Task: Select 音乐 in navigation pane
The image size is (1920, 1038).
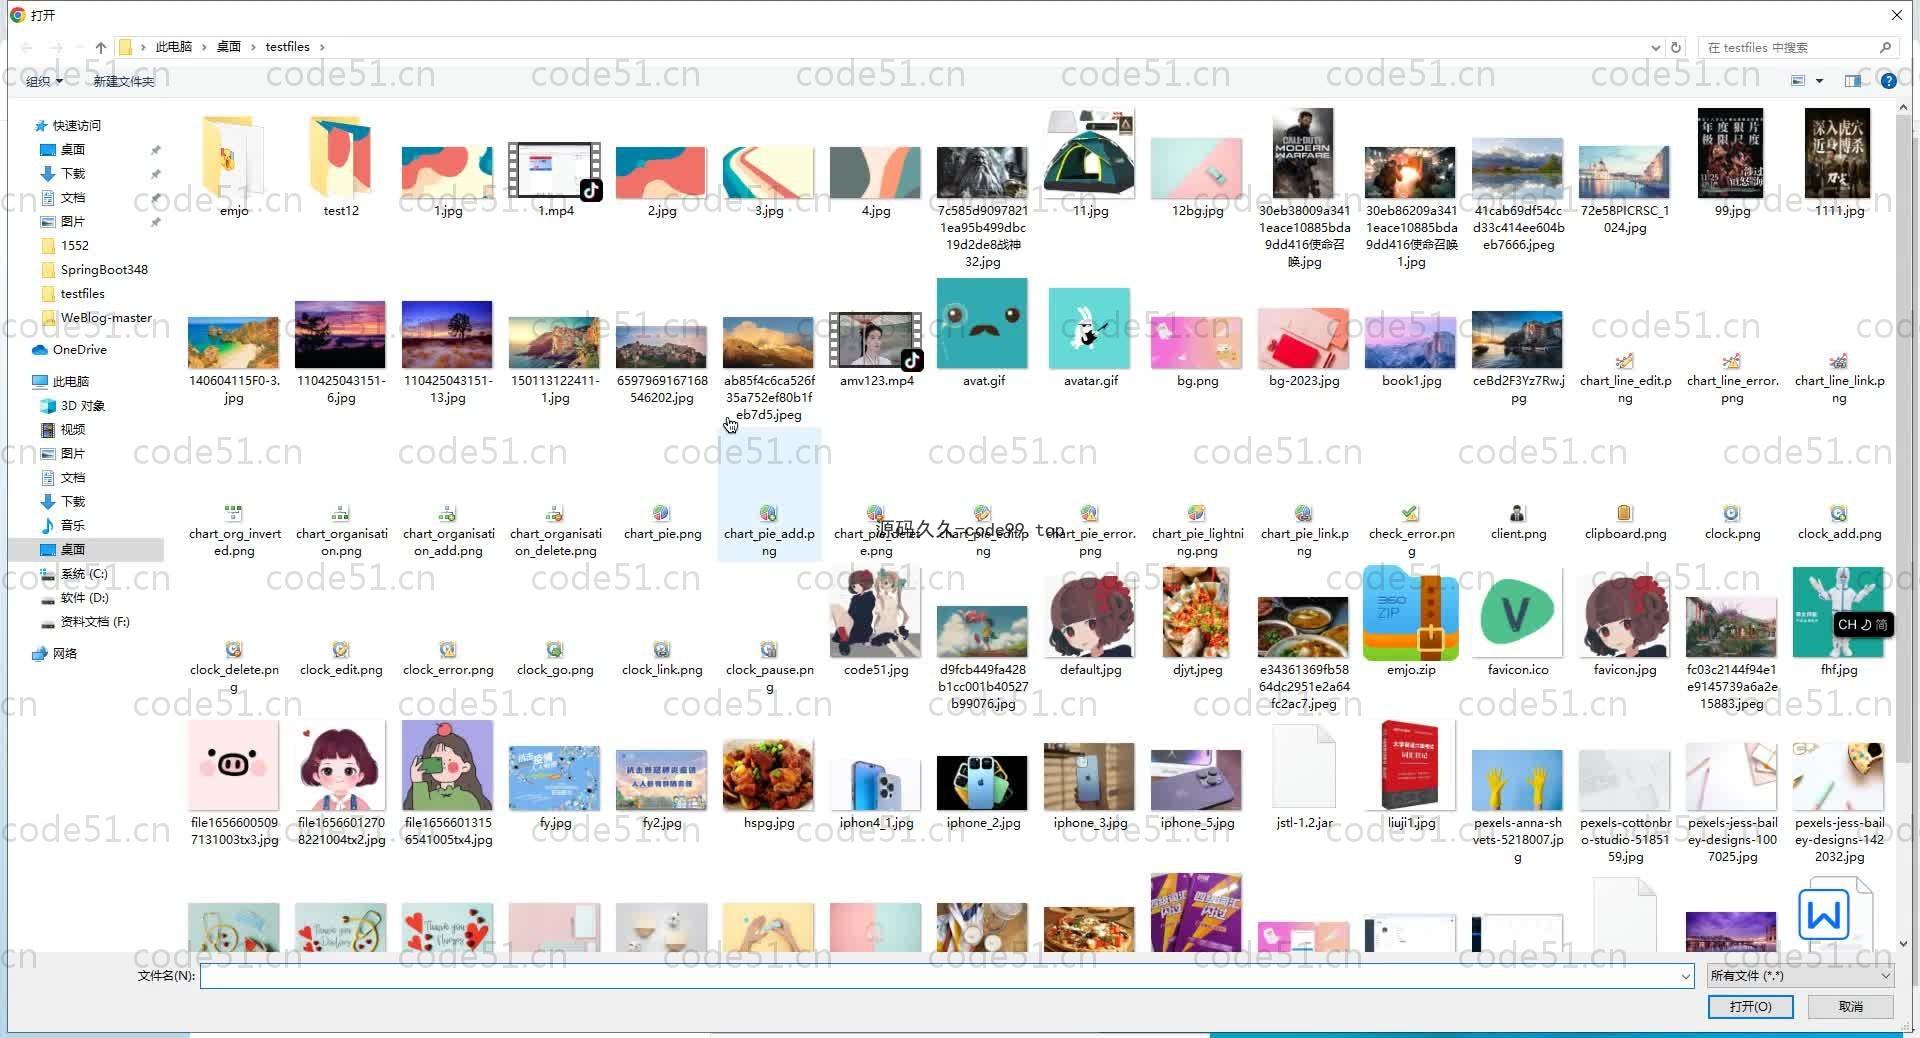Action: click(73, 526)
